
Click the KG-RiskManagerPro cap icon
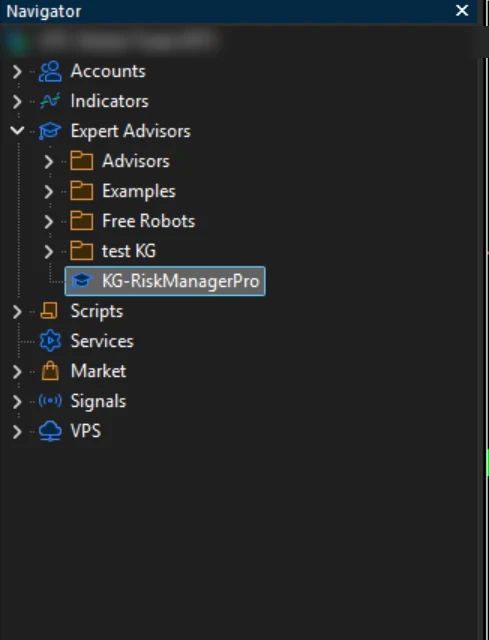point(81,281)
